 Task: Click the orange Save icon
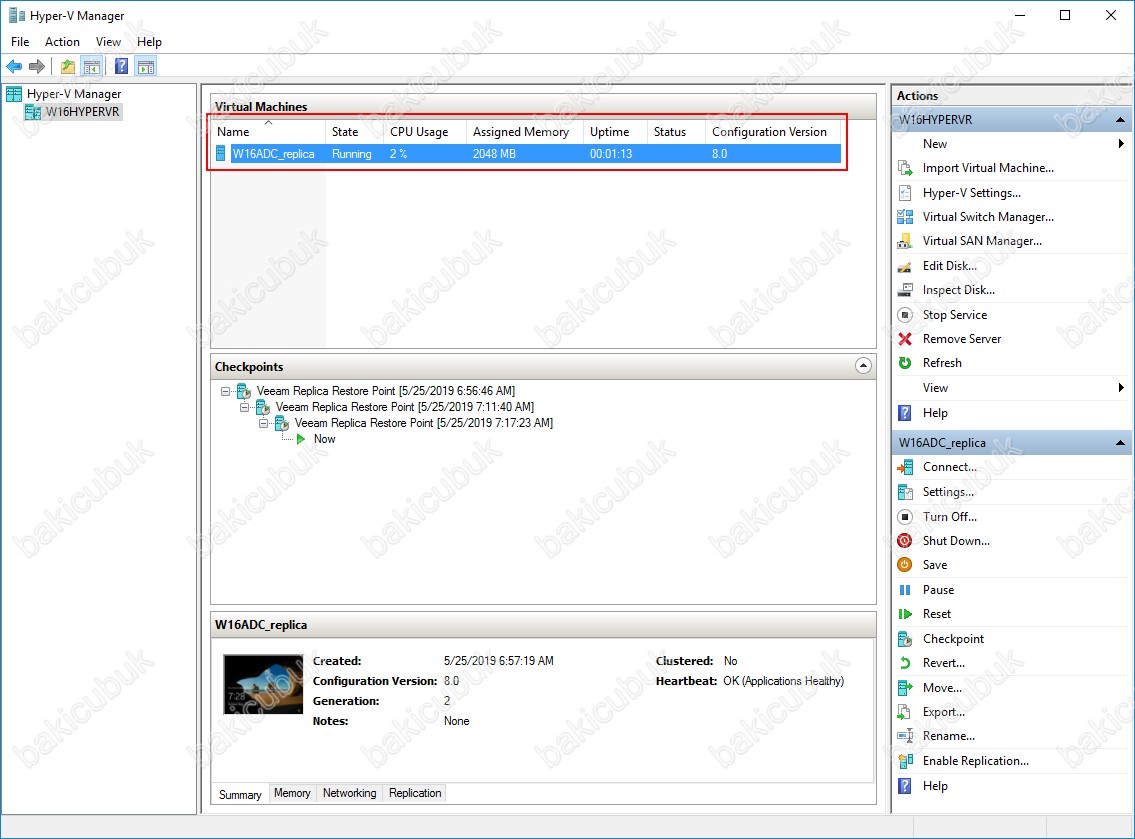(x=905, y=565)
